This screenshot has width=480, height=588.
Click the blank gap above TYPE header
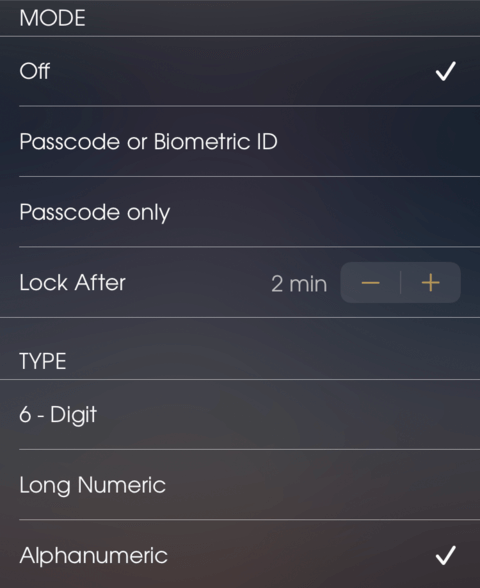[x=240, y=333]
